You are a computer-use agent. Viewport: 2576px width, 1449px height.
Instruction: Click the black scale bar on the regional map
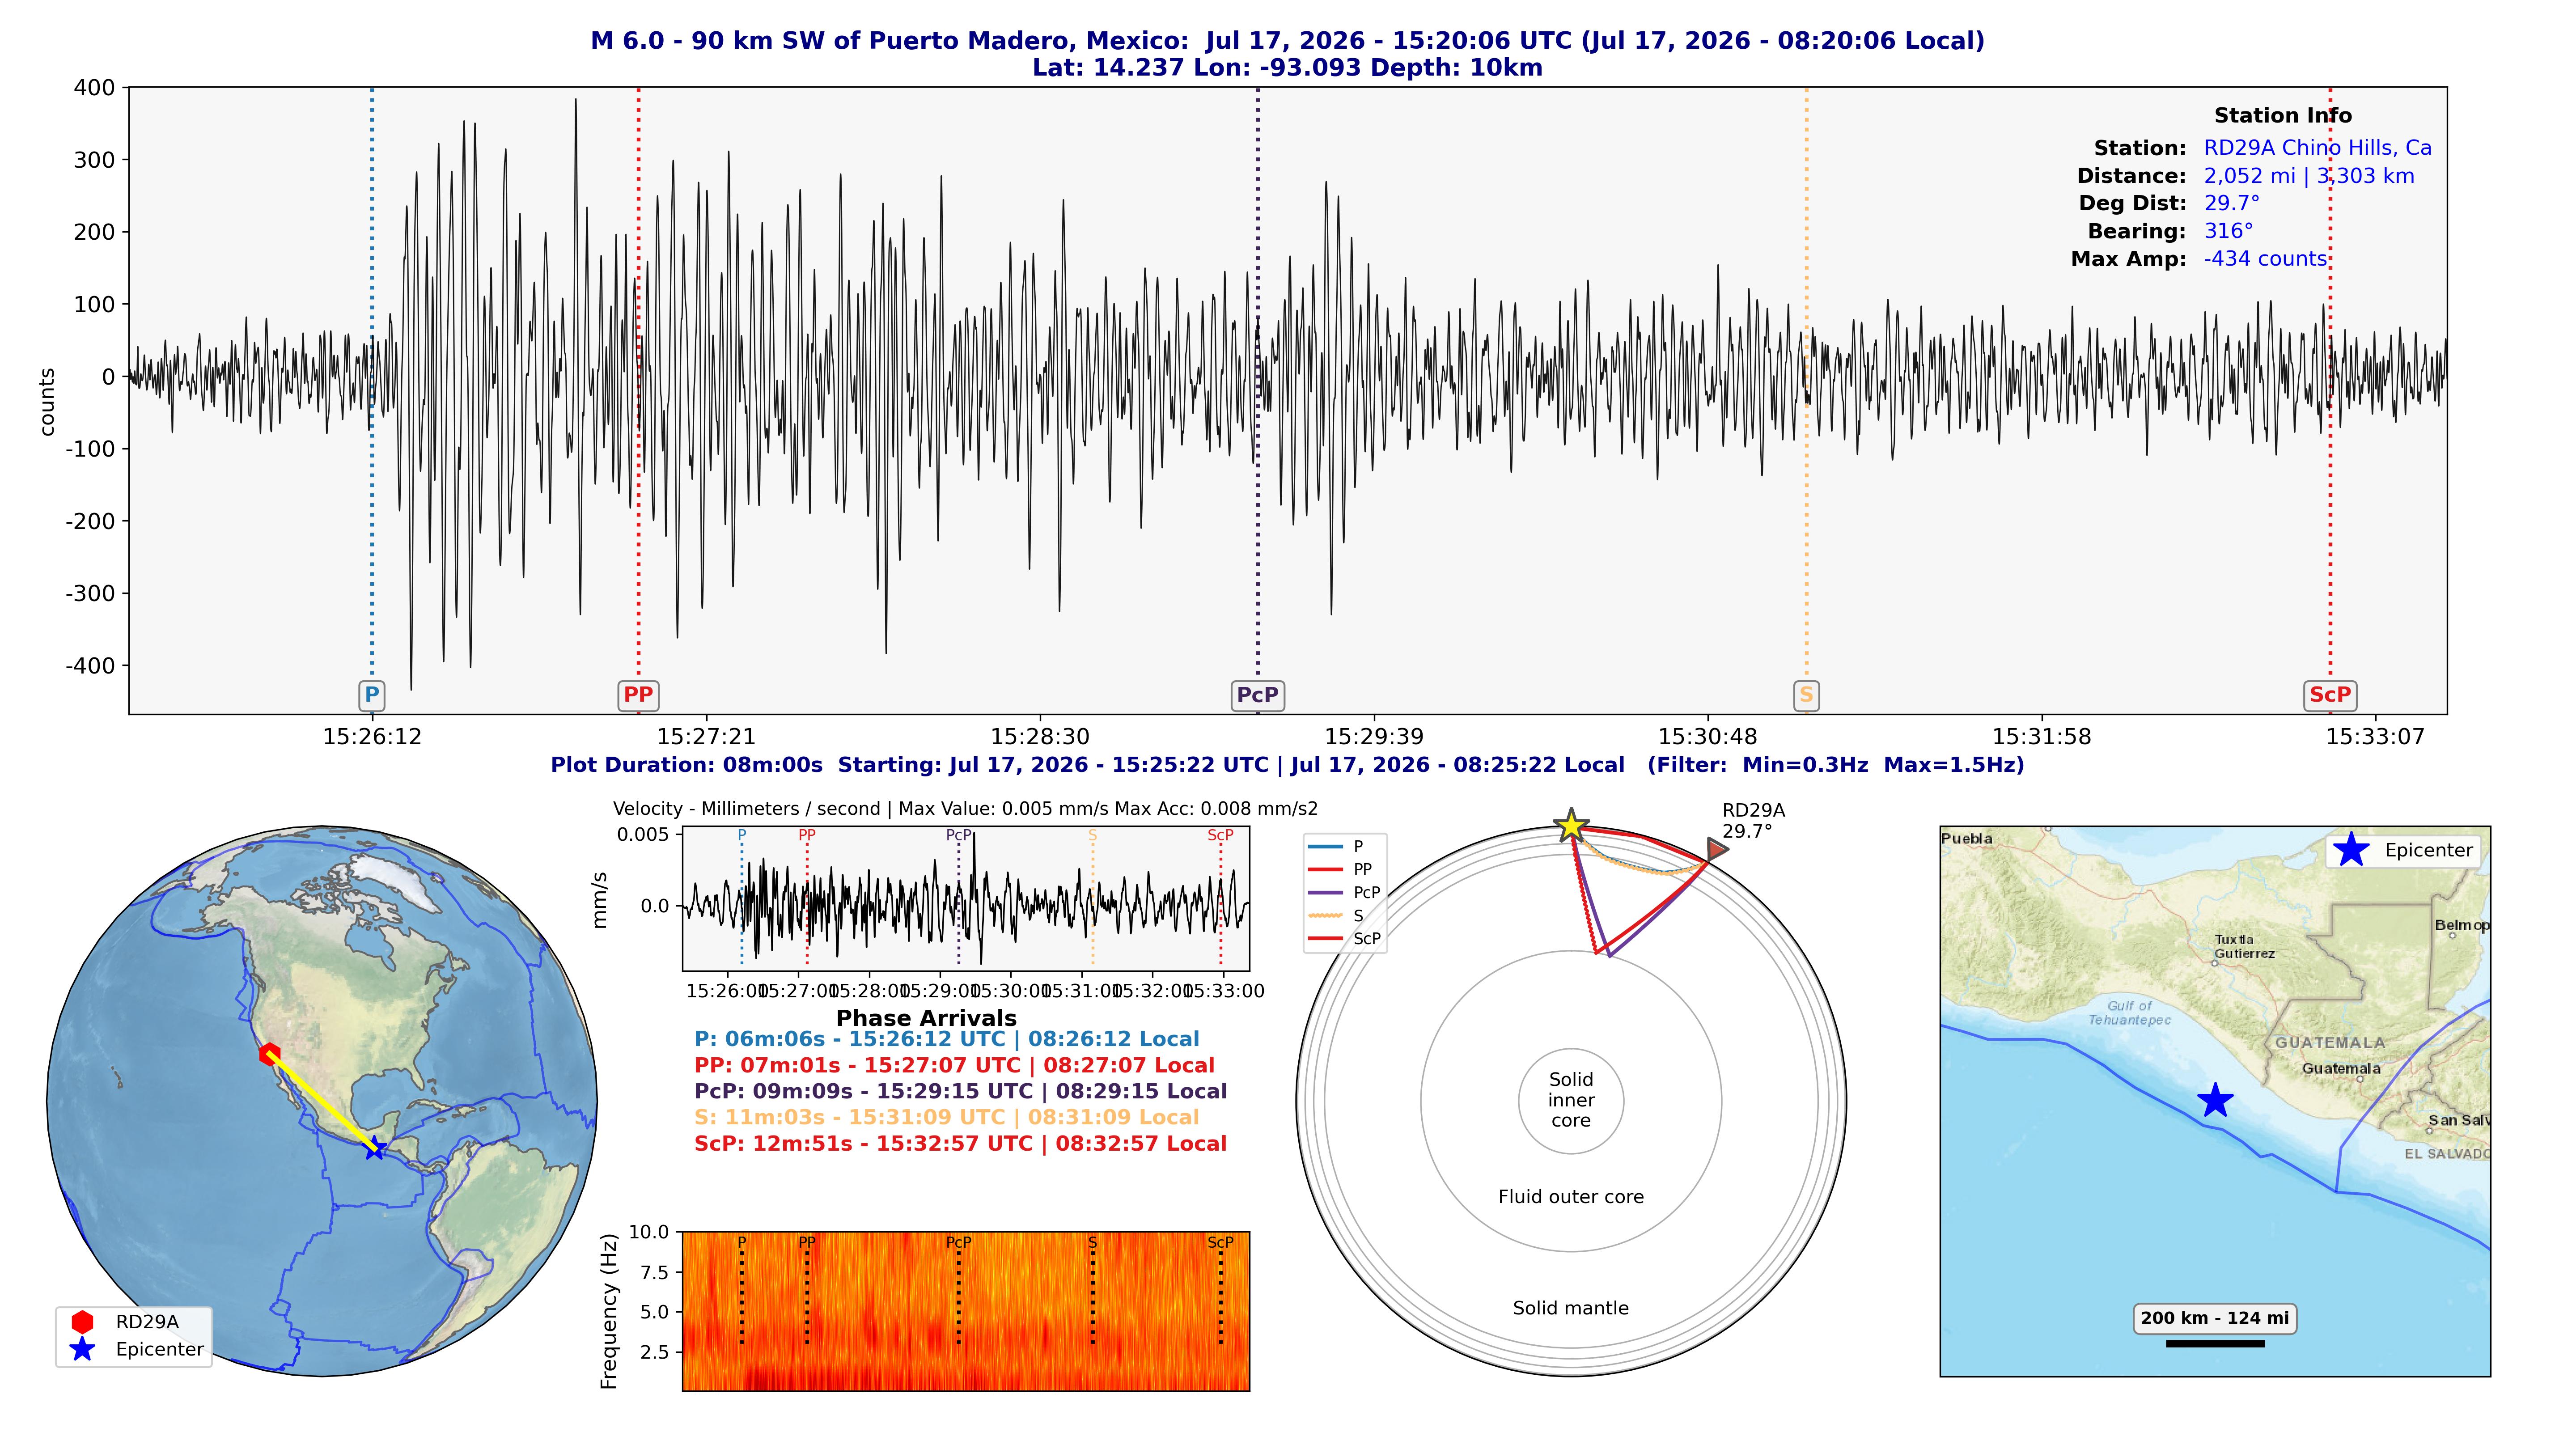pyautogui.click(x=2214, y=1344)
